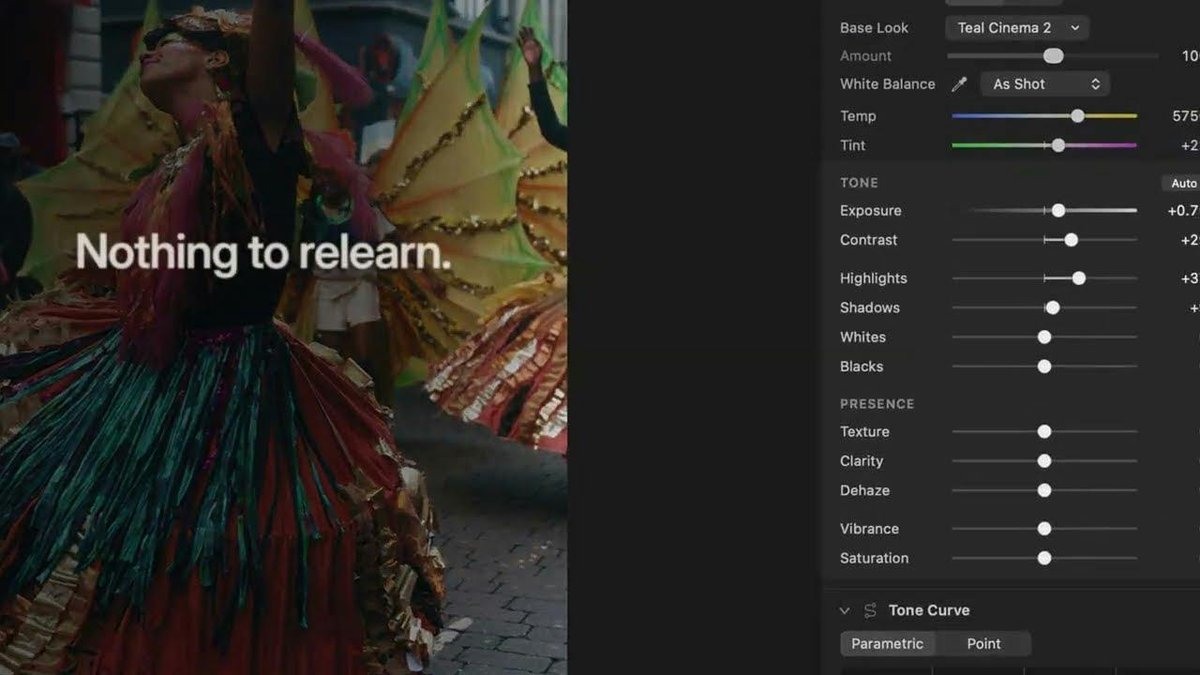Click the Saturation label text

(874, 558)
